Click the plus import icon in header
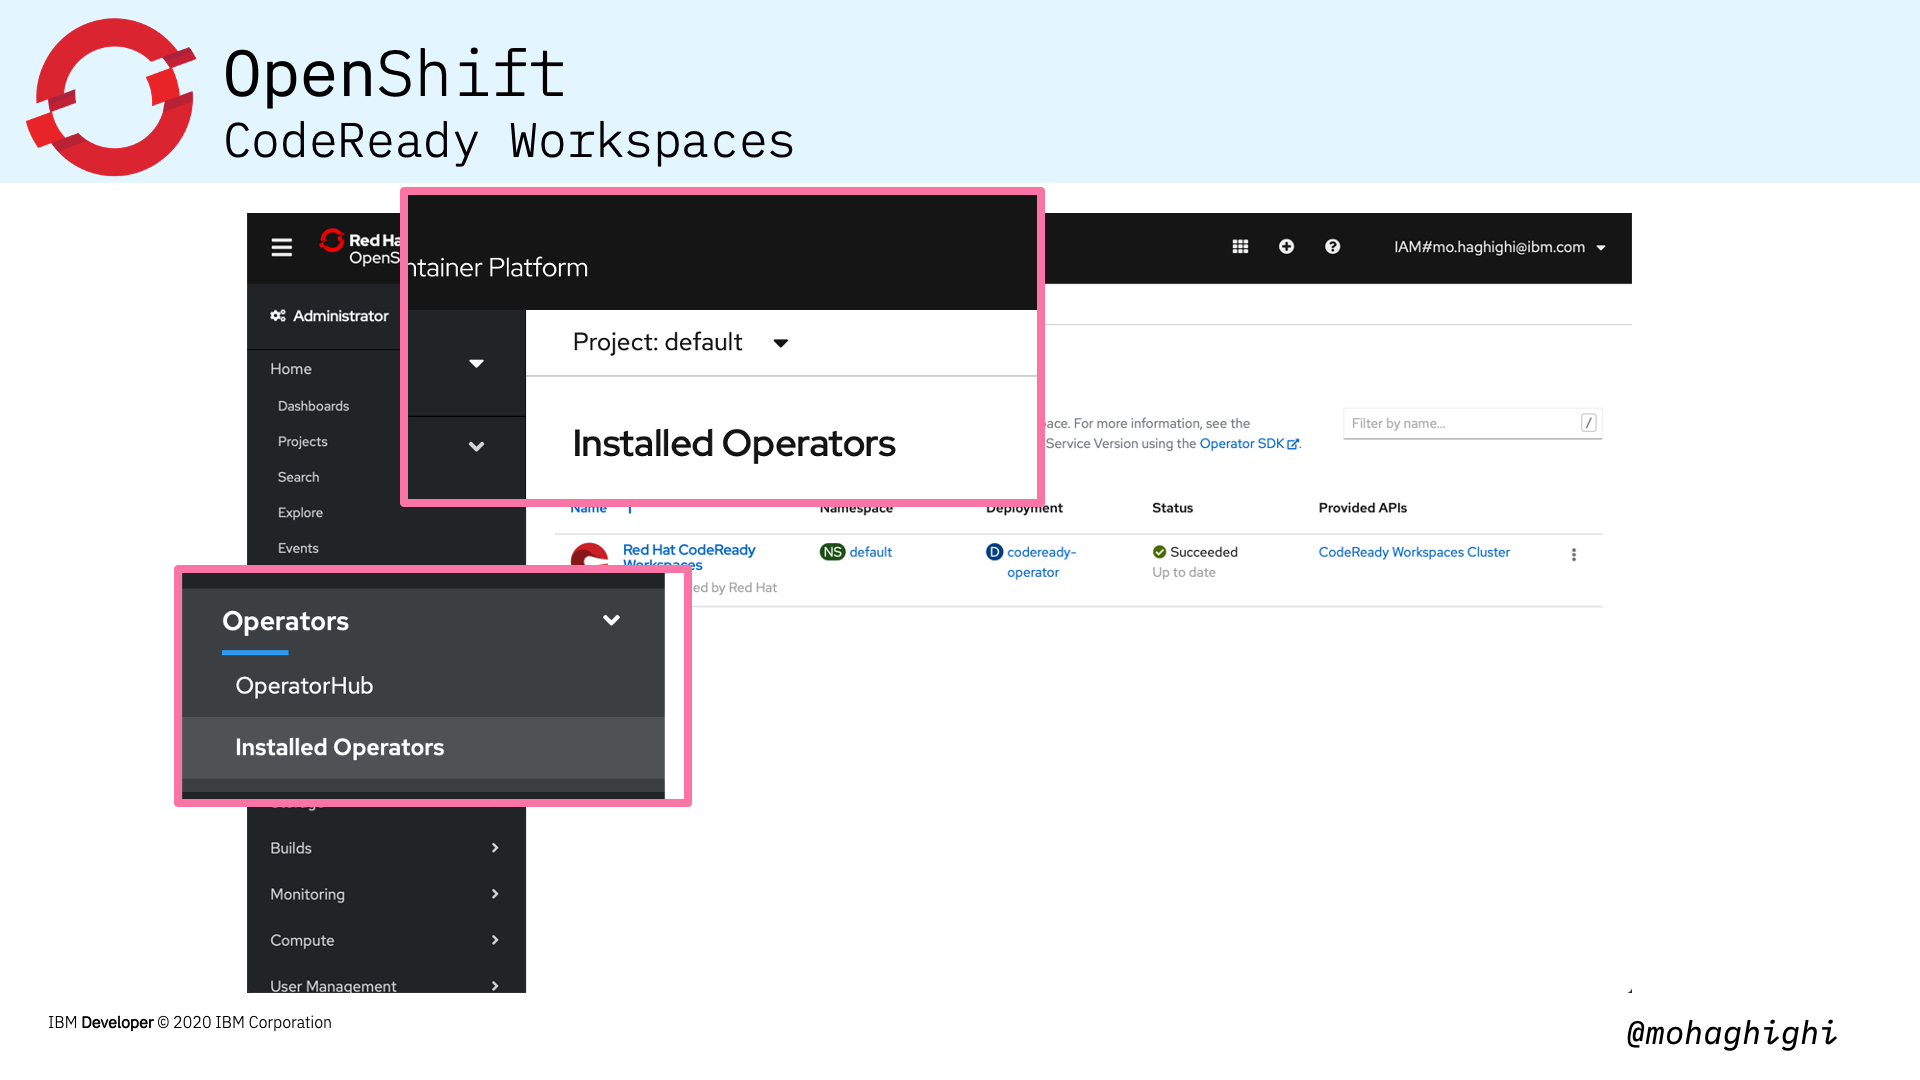 [1286, 247]
